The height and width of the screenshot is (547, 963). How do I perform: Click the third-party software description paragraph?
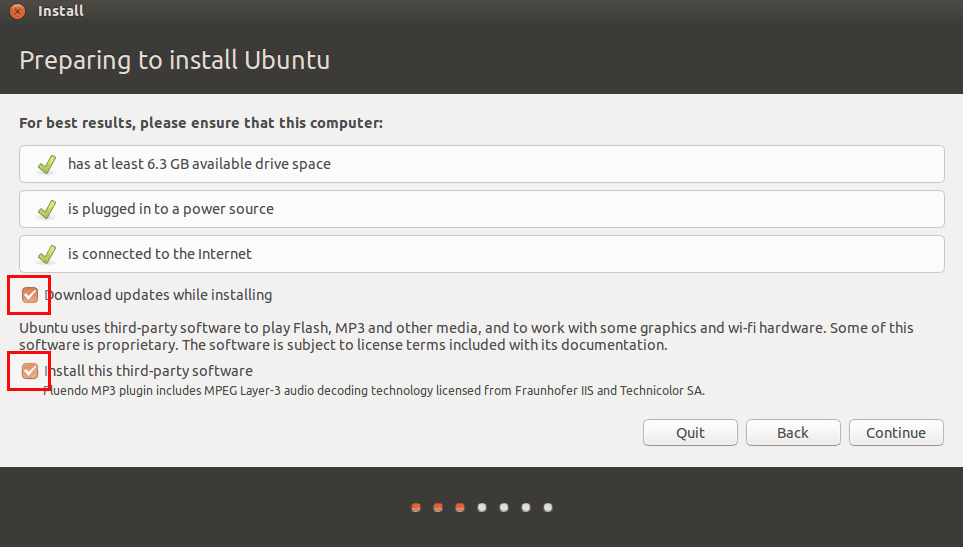click(x=466, y=336)
